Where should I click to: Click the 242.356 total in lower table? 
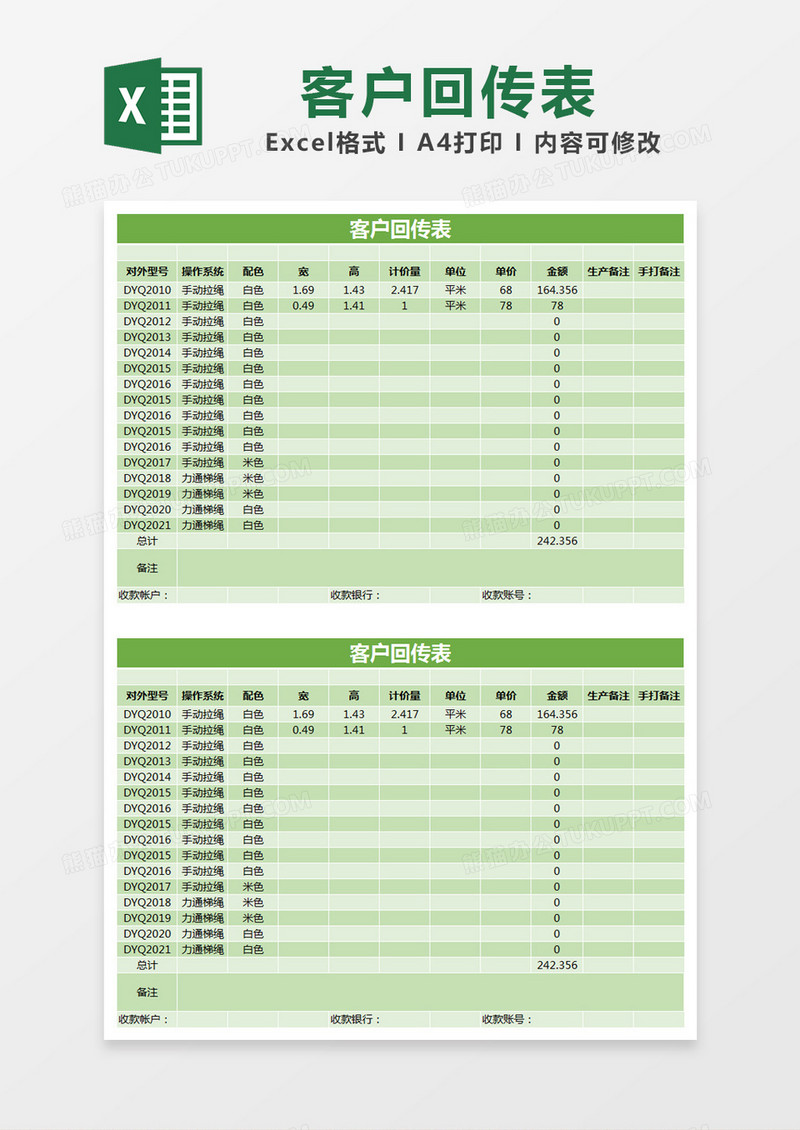point(557,965)
